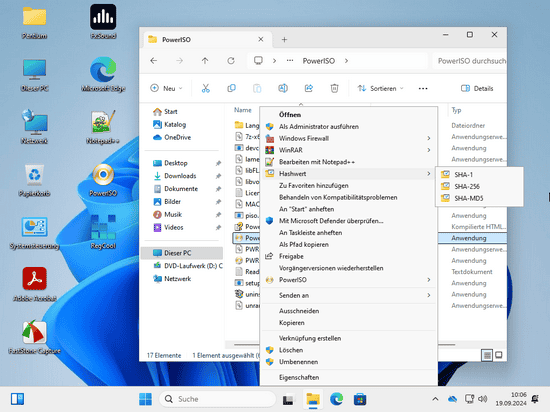Go back with the left arrow button
550x412 pixels.
point(154,61)
